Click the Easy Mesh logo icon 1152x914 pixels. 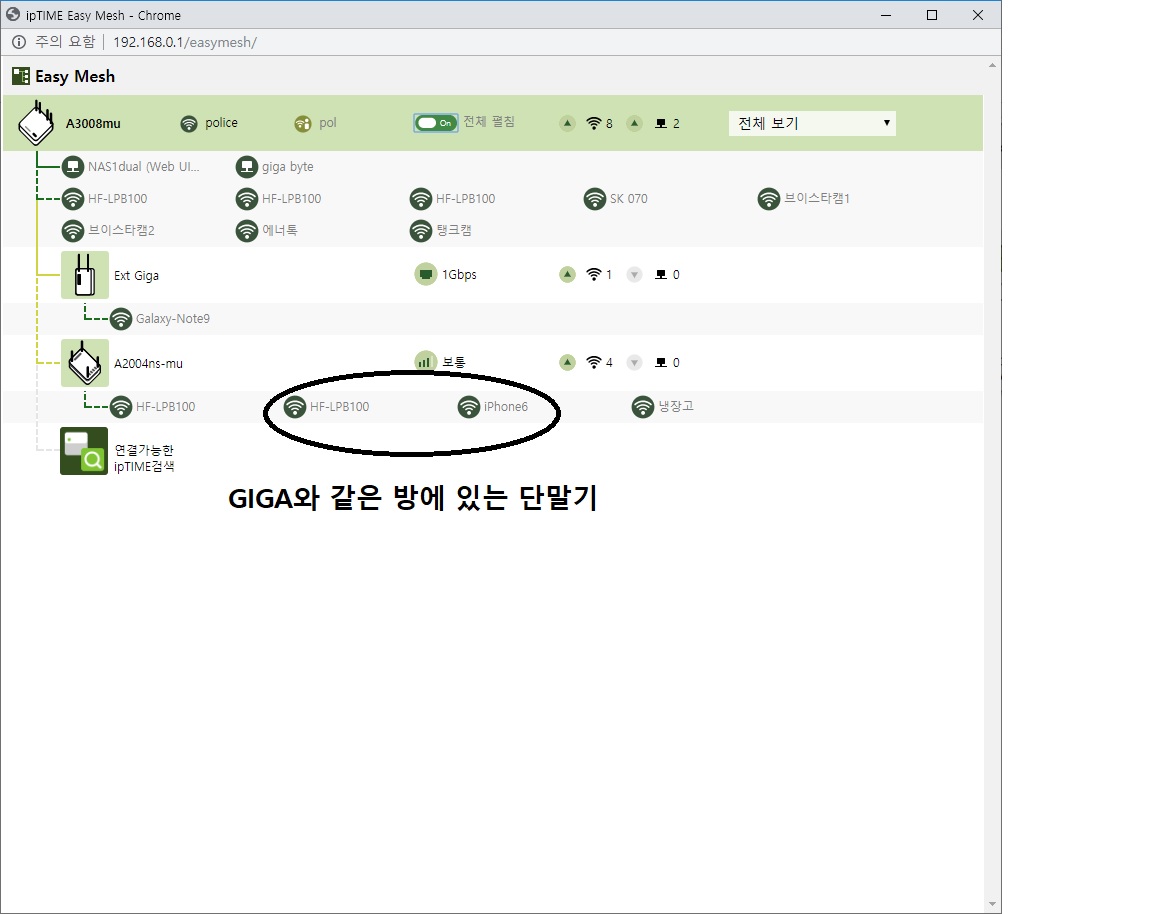pos(21,76)
